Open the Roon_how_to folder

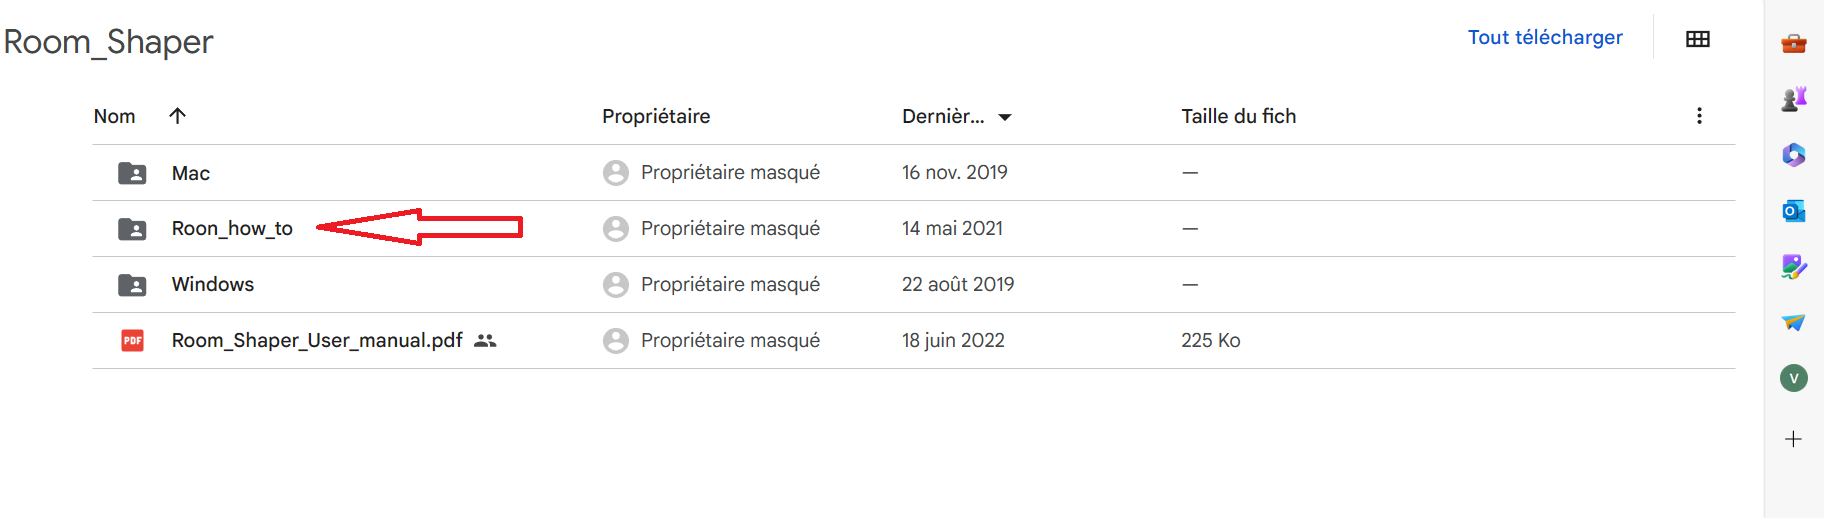[x=232, y=229]
